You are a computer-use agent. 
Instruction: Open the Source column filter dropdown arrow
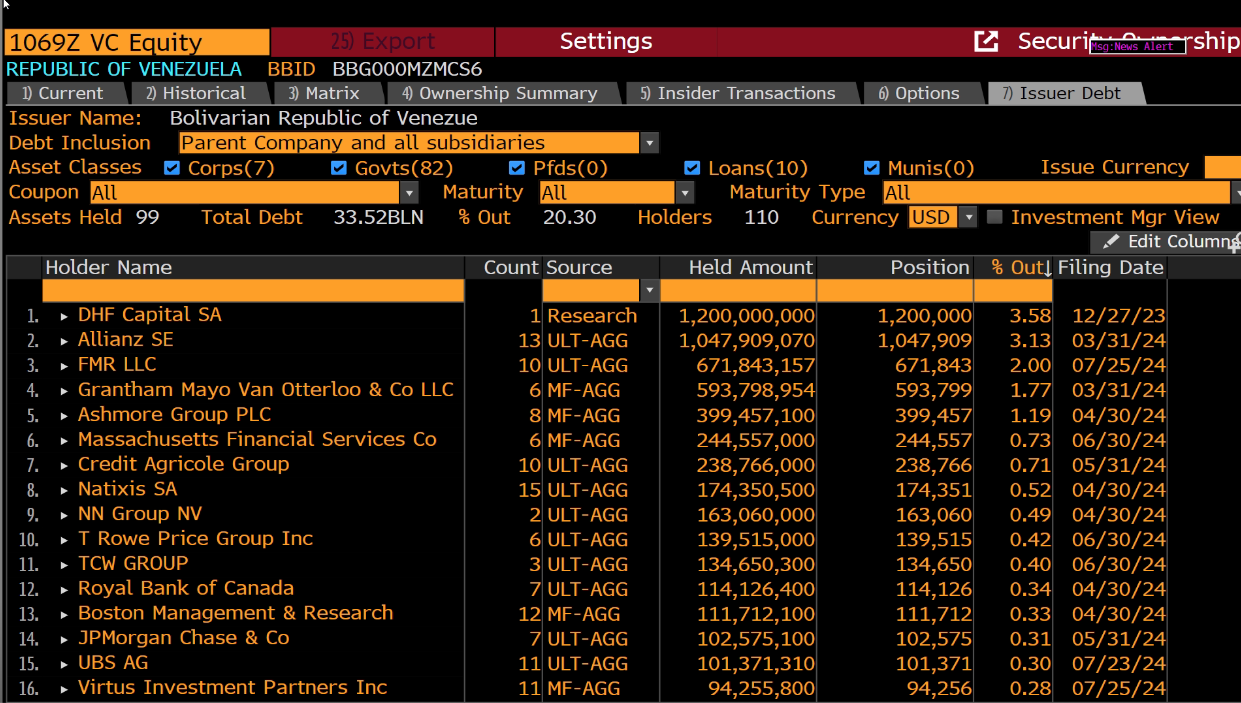[x=650, y=291]
